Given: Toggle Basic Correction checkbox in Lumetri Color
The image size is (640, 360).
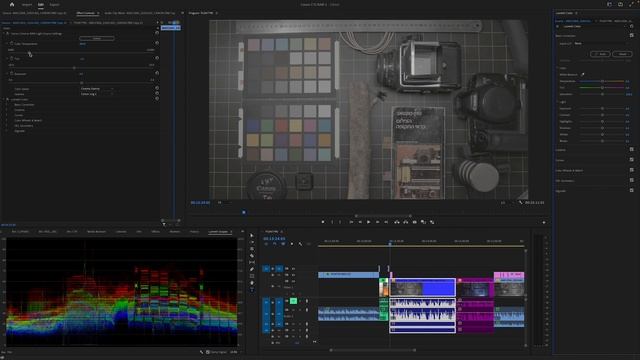Looking at the screenshot, I should [x=631, y=36].
